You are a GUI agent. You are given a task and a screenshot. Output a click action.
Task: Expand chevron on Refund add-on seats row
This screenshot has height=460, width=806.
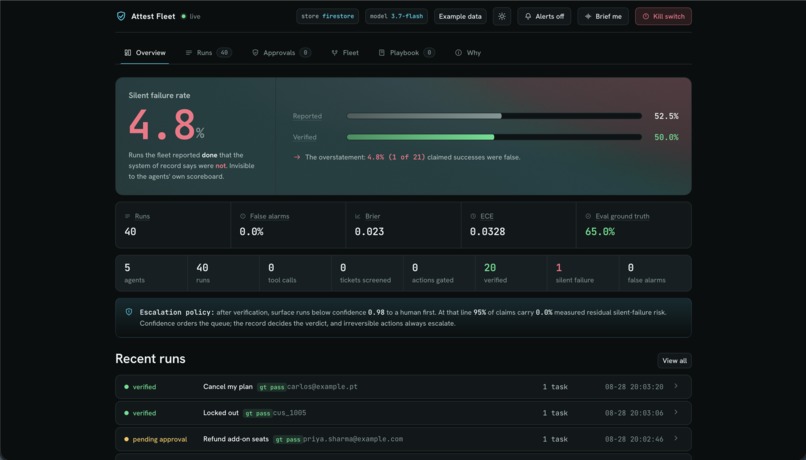(x=676, y=438)
